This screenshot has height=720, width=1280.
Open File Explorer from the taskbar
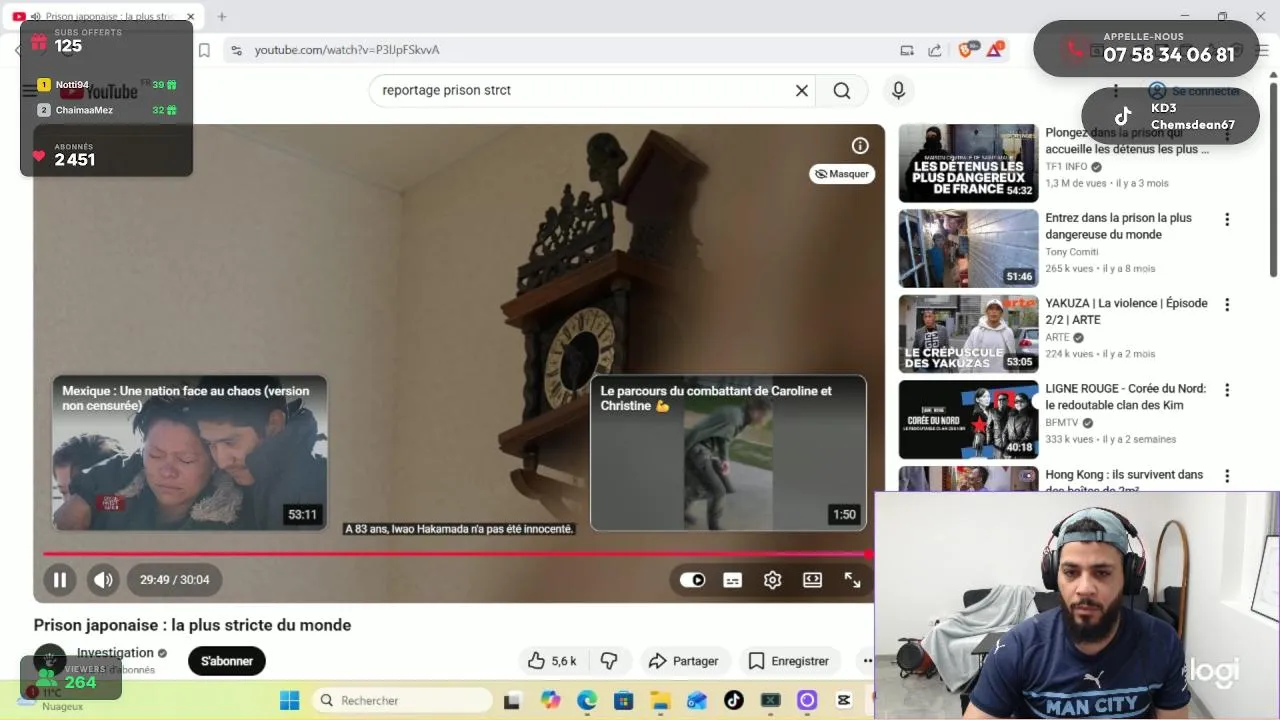point(660,700)
